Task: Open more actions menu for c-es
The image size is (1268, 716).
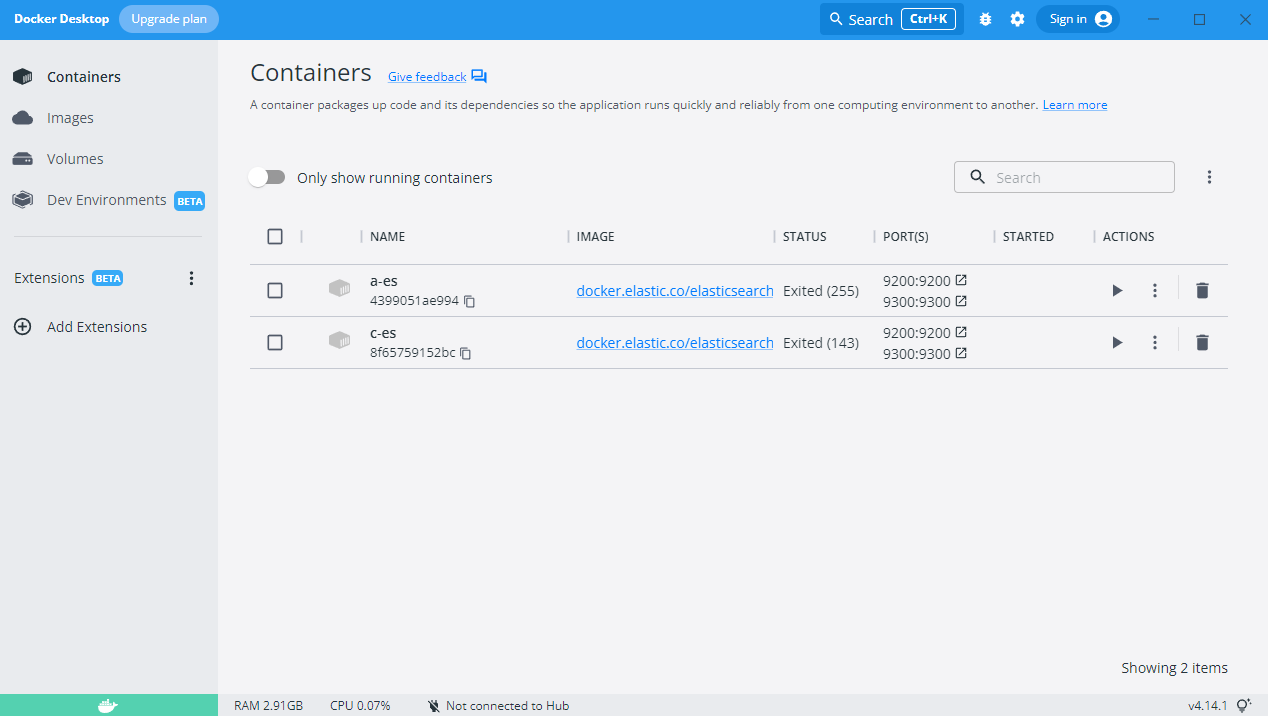Action: coord(1155,342)
